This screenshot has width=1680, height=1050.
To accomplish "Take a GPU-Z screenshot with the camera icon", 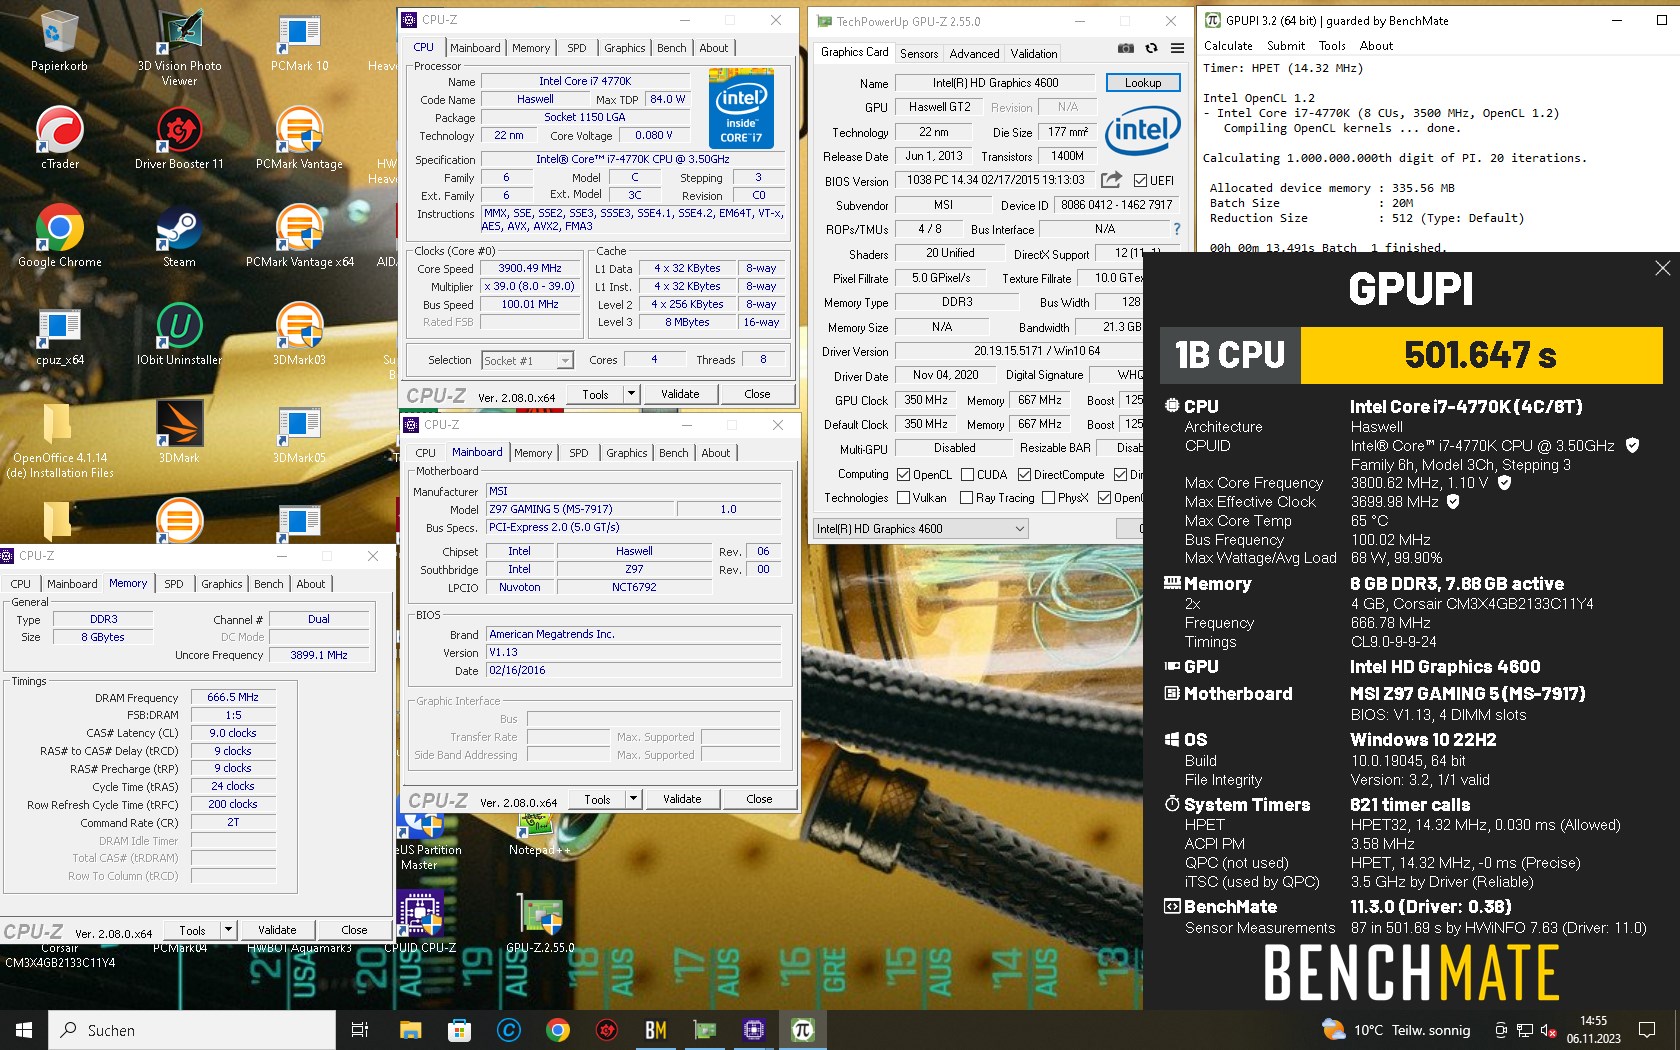I will pos(1126,48).
